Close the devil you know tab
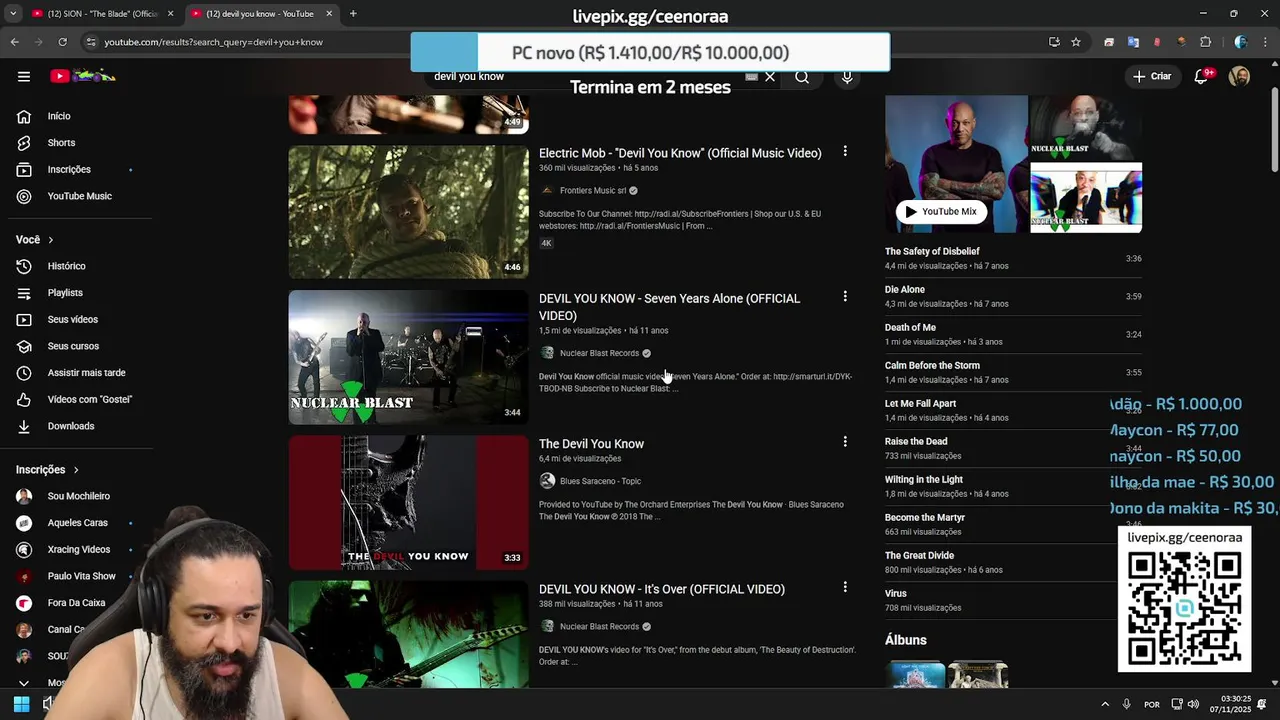 click(x=329, y=14)
